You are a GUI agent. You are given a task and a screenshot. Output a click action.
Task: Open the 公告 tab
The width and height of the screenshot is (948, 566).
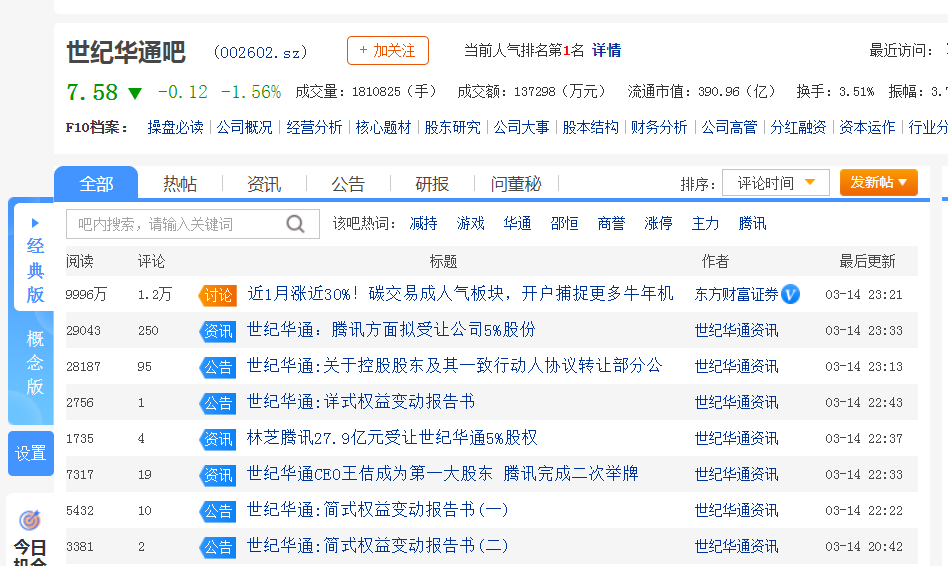pyautogui.click(x=348, y=184)
